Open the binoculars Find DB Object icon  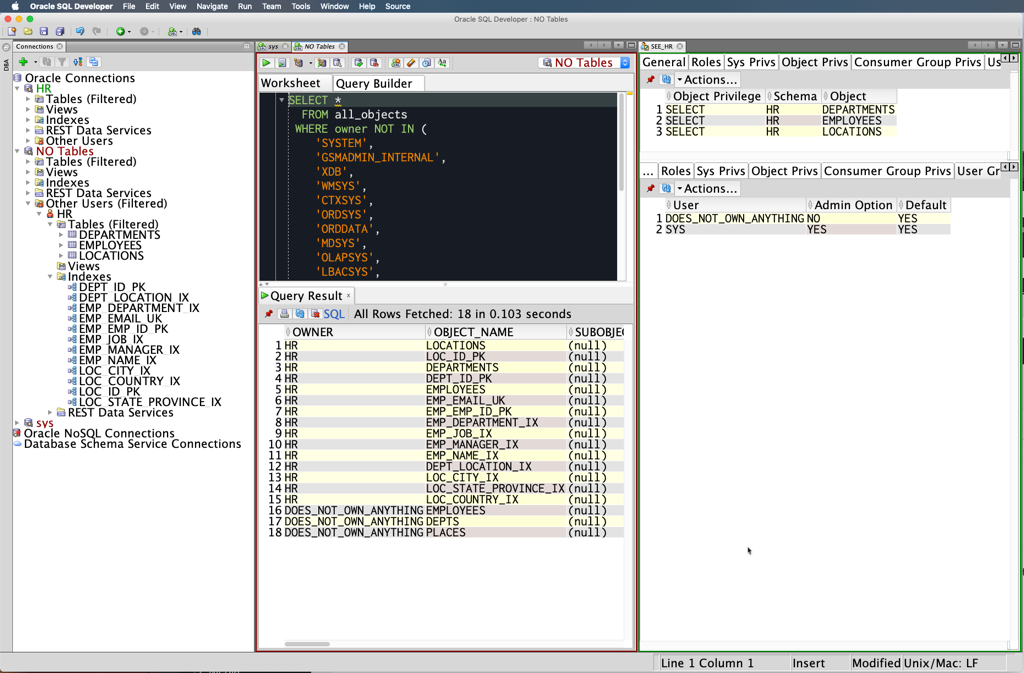click(196, 32)
